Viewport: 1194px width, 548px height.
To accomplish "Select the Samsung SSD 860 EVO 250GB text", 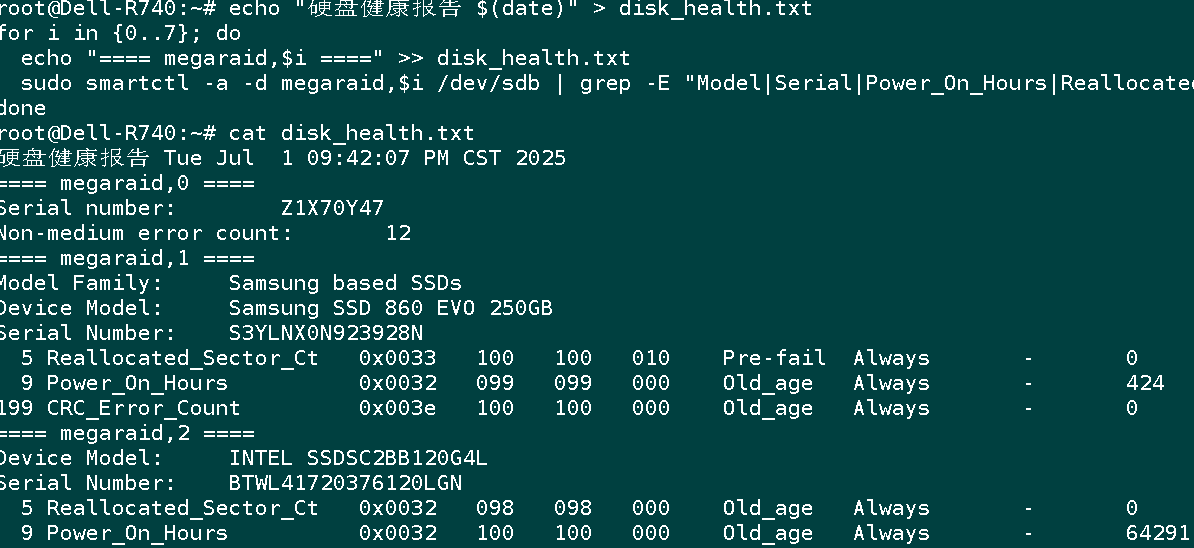I will pyautogui.click(x=391, y=308).
